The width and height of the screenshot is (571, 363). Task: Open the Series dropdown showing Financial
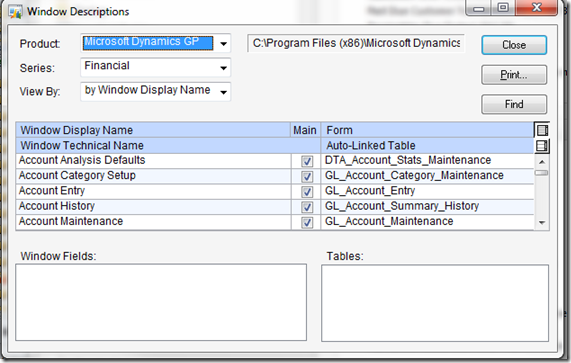[223, 68]
